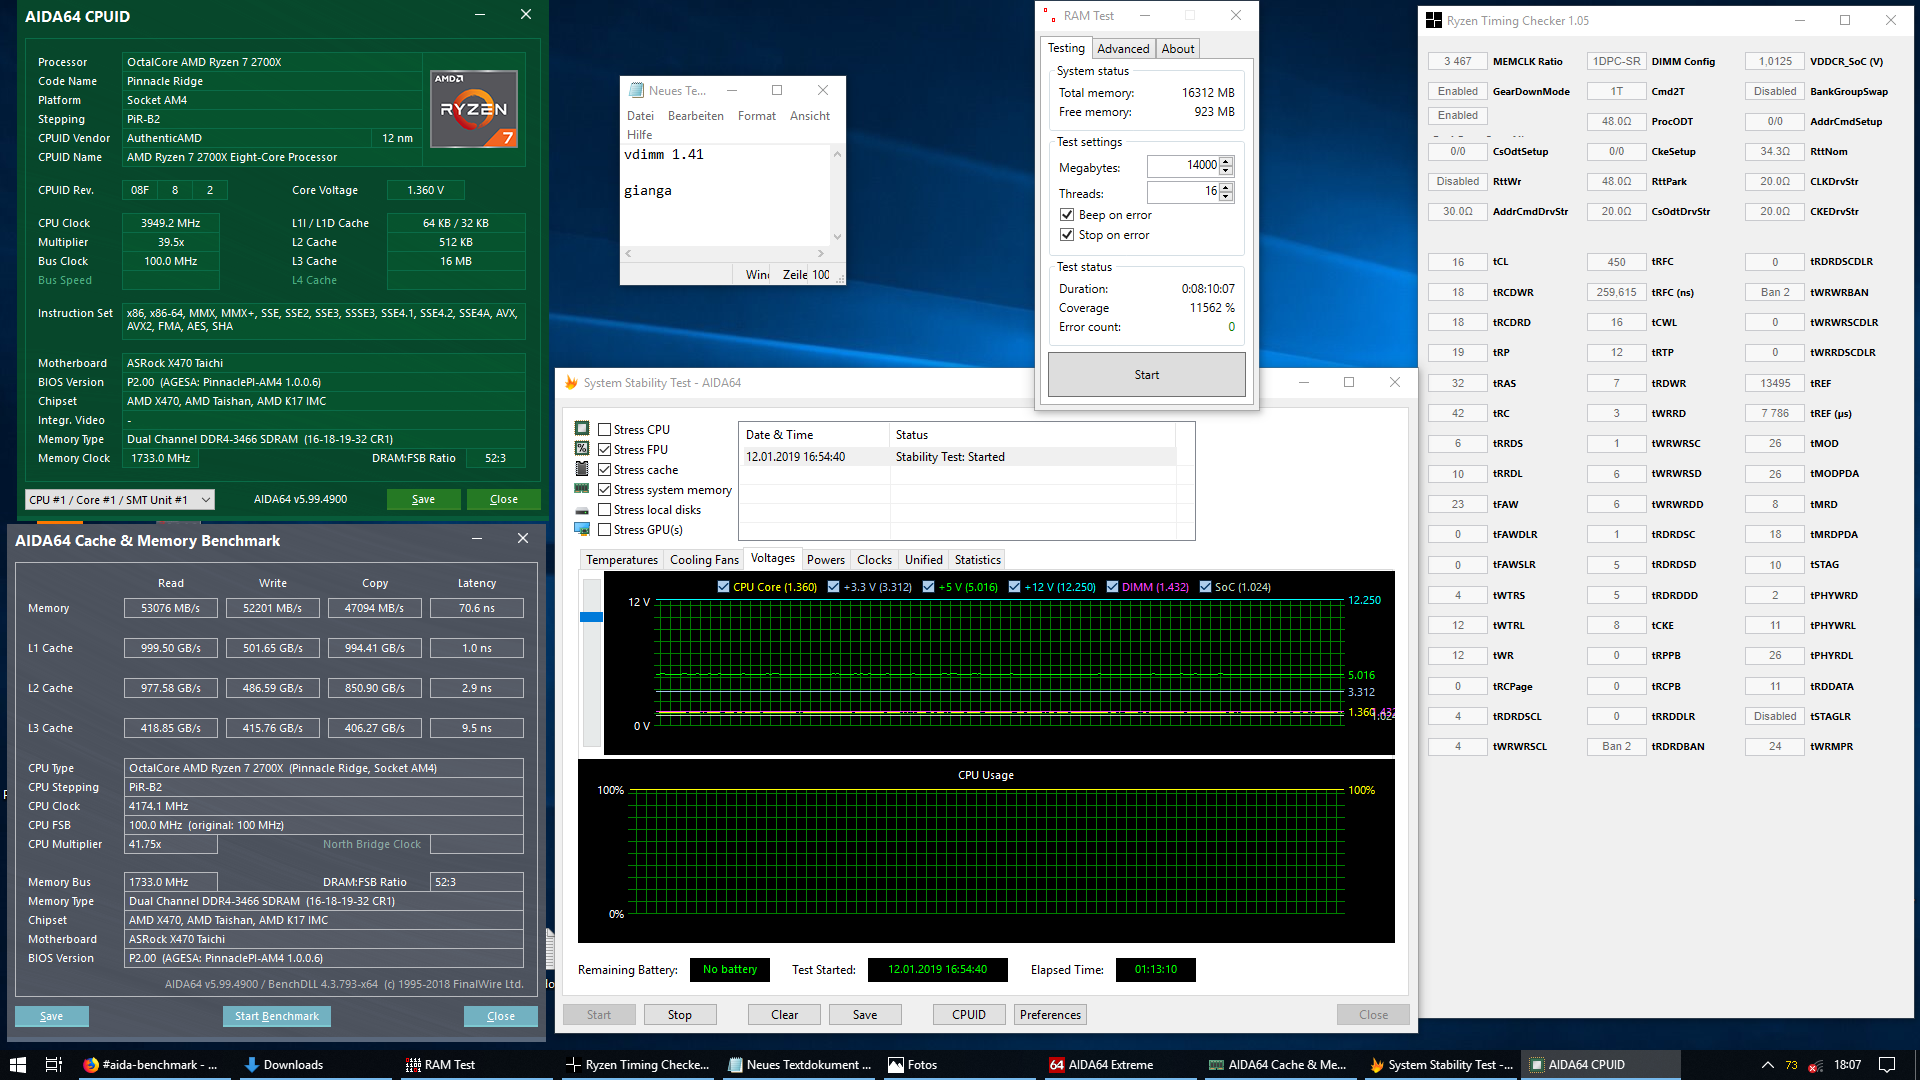Viewport: 1920px width, 1080px height.
Task: Click the Stress local disks drive icon
Action: [582, 510]
